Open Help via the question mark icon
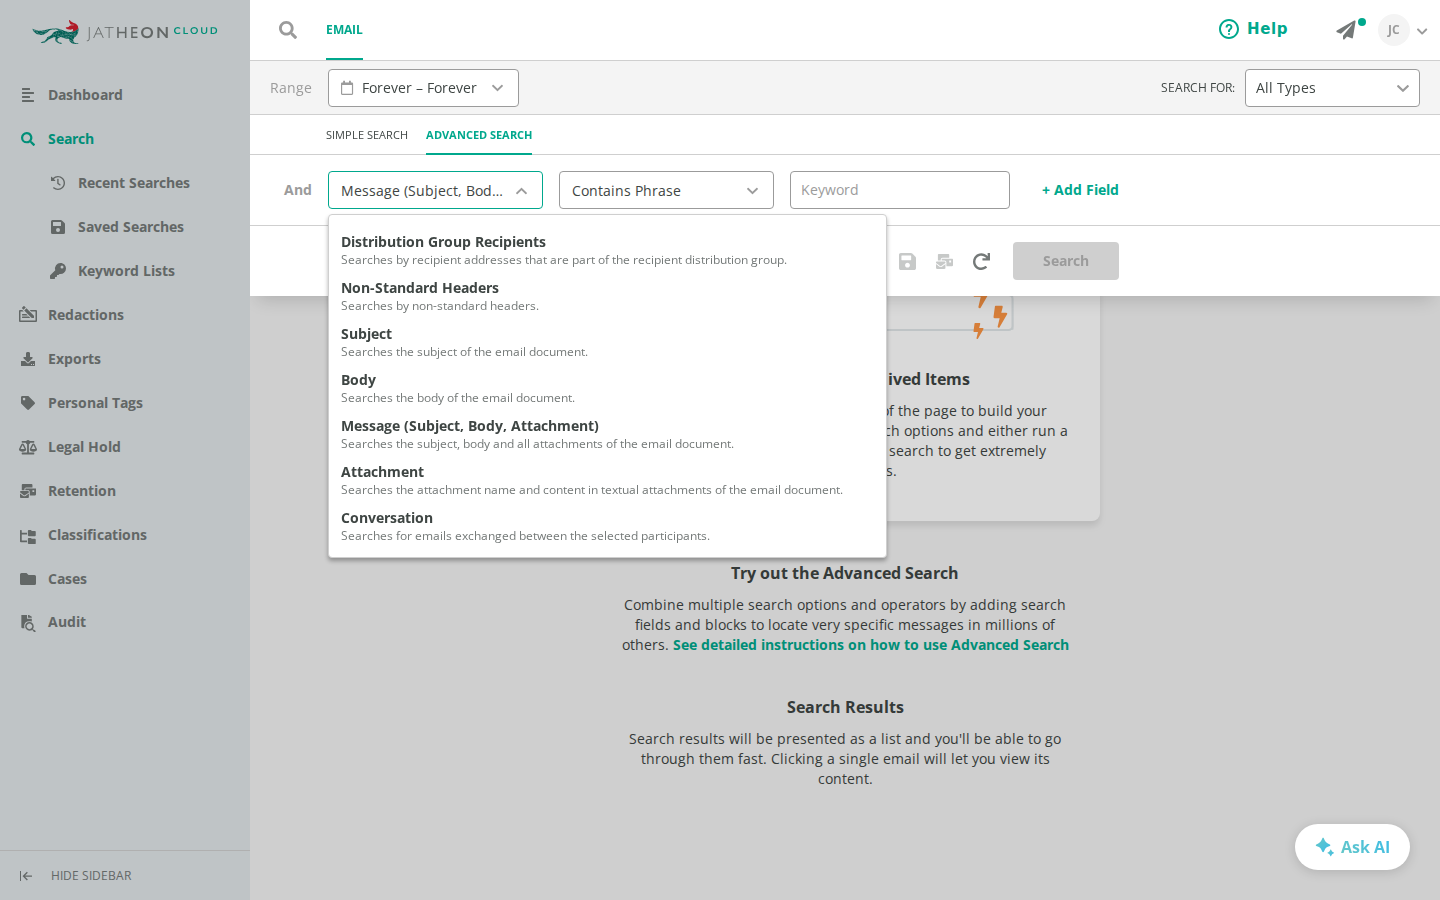Screen dimensions: 1440x900 [x=1228, y=29]
